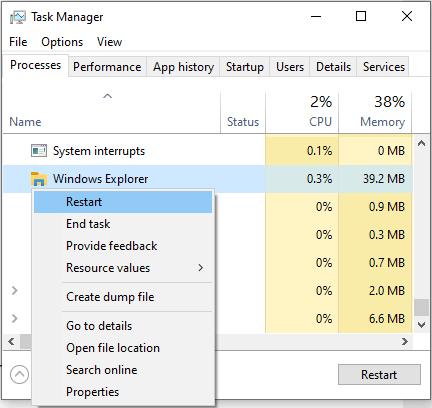Click the Fewer details circle arrow icon
The width and height of the screenshot is (432, 408).
pyautogui.click(x=19, y=375)
